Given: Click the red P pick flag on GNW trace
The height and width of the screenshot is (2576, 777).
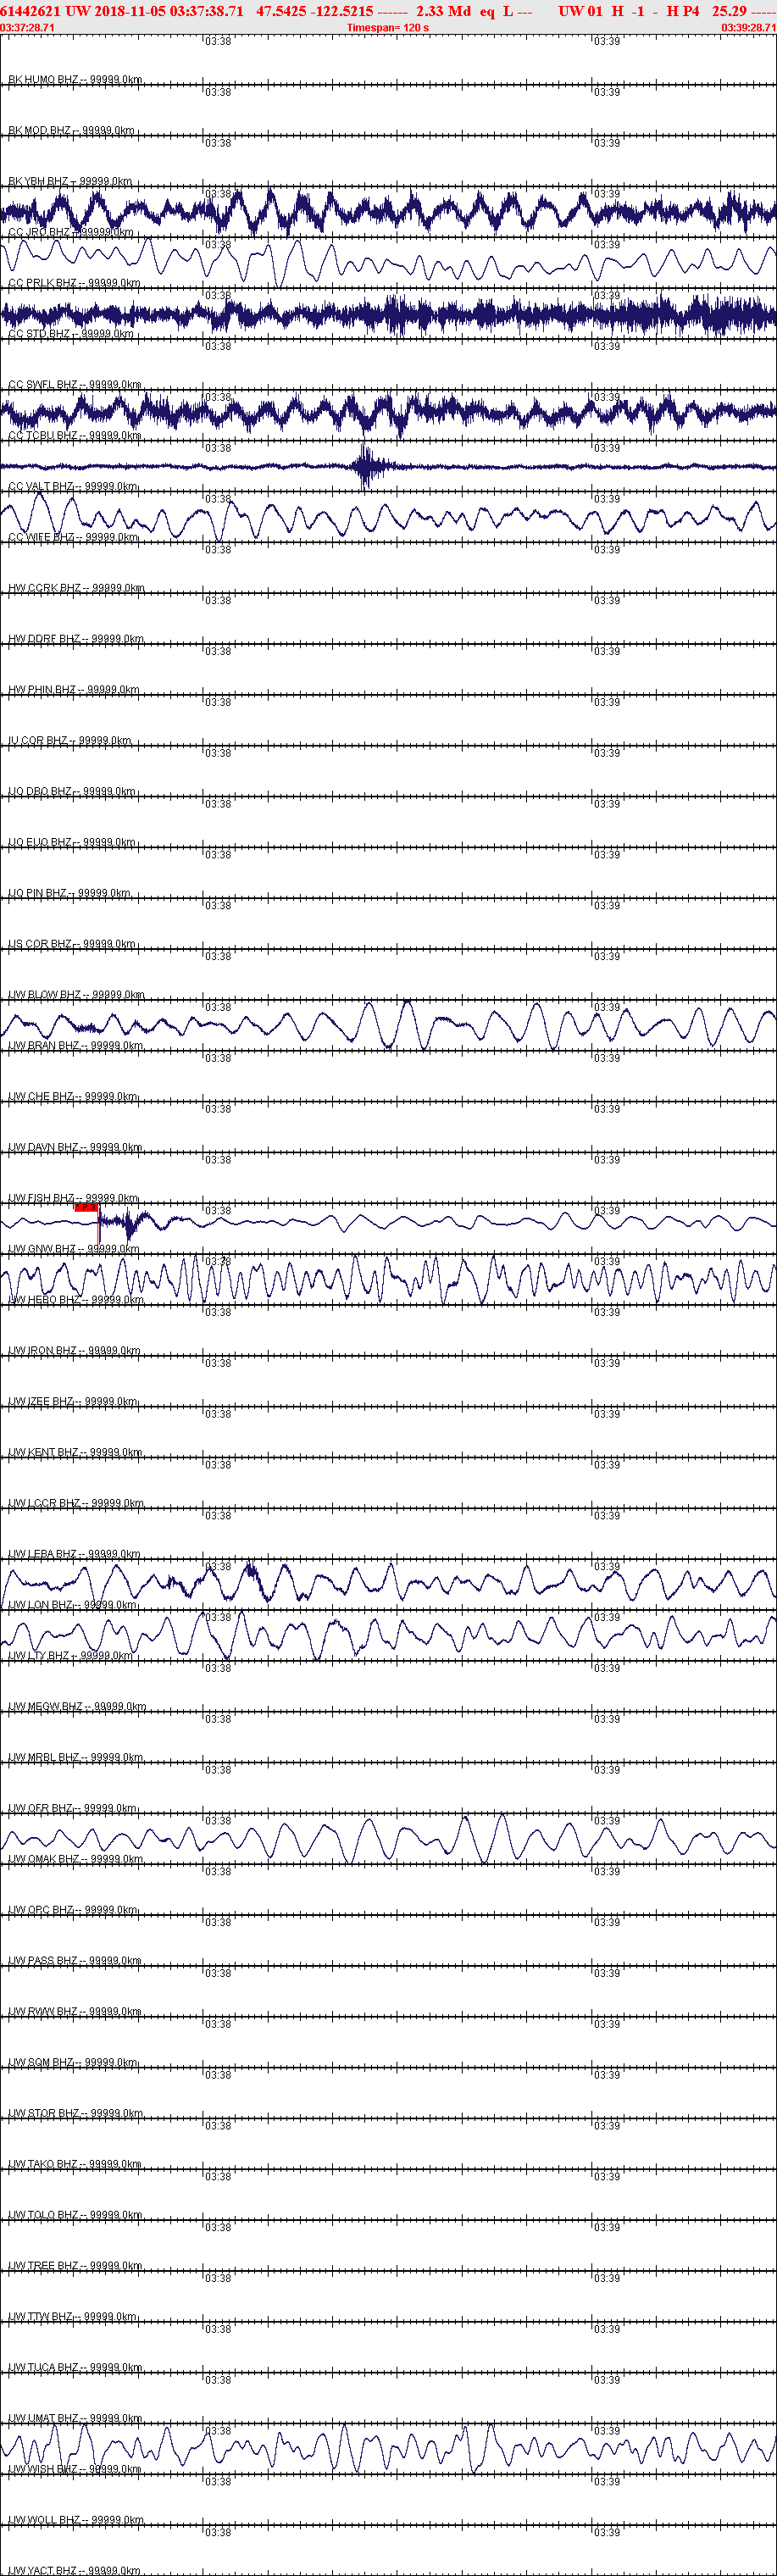Looking at the screenshot, I should pos(86,1208).
